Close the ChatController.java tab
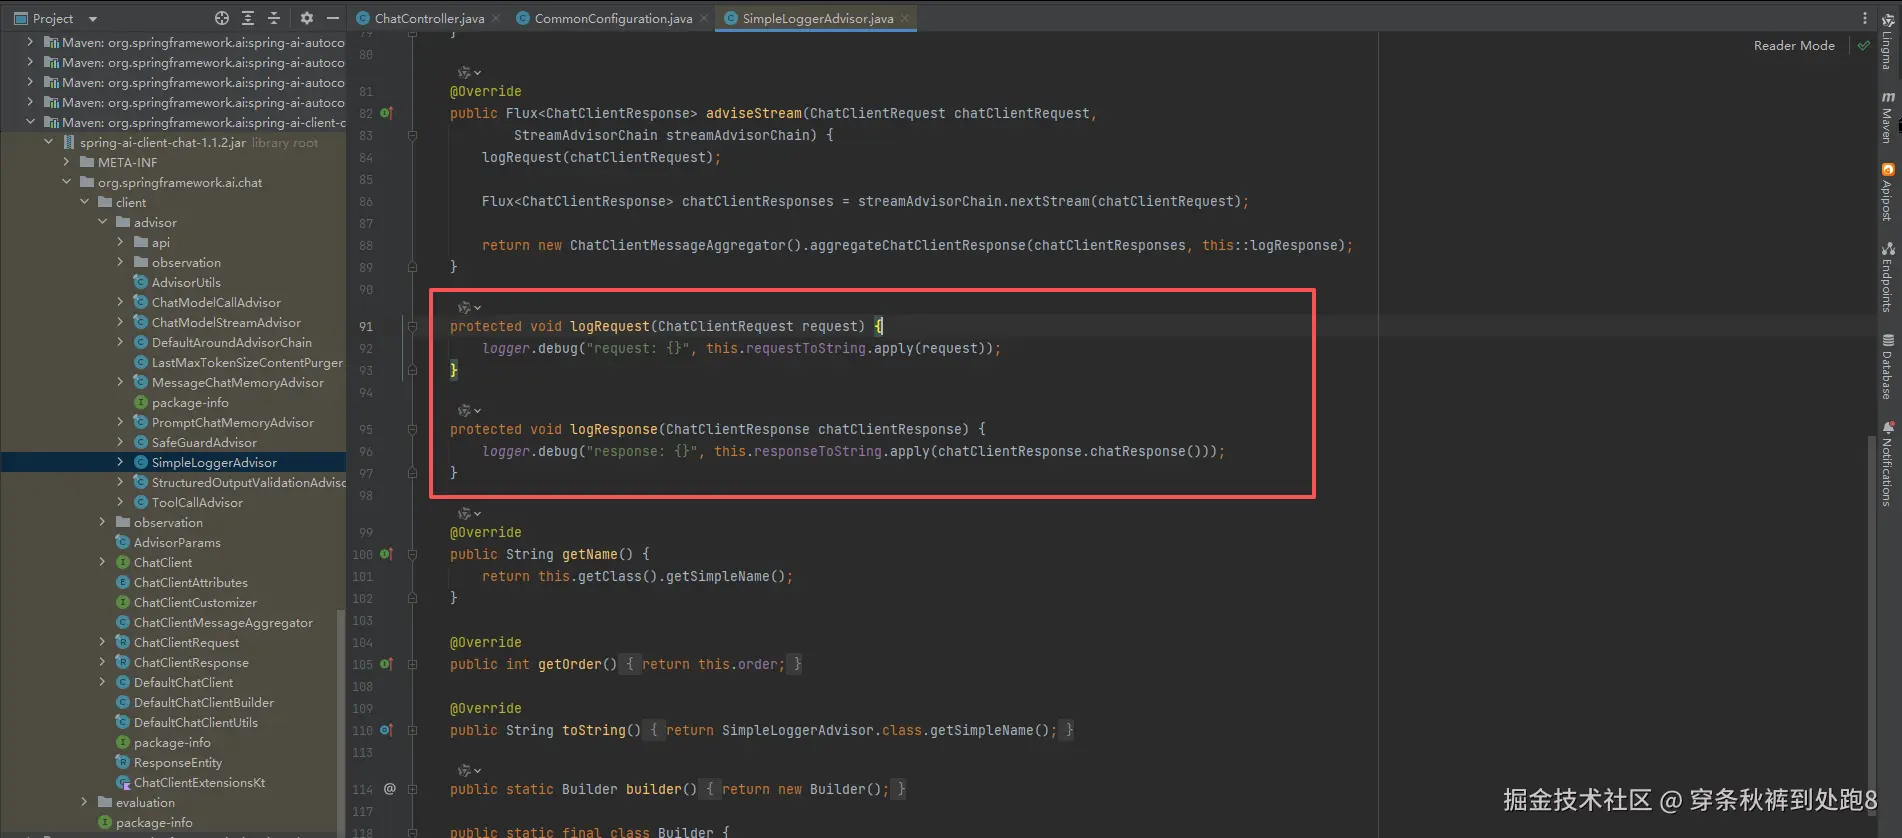The height and width of the screenshot is (838, 1902). point(496,18)
